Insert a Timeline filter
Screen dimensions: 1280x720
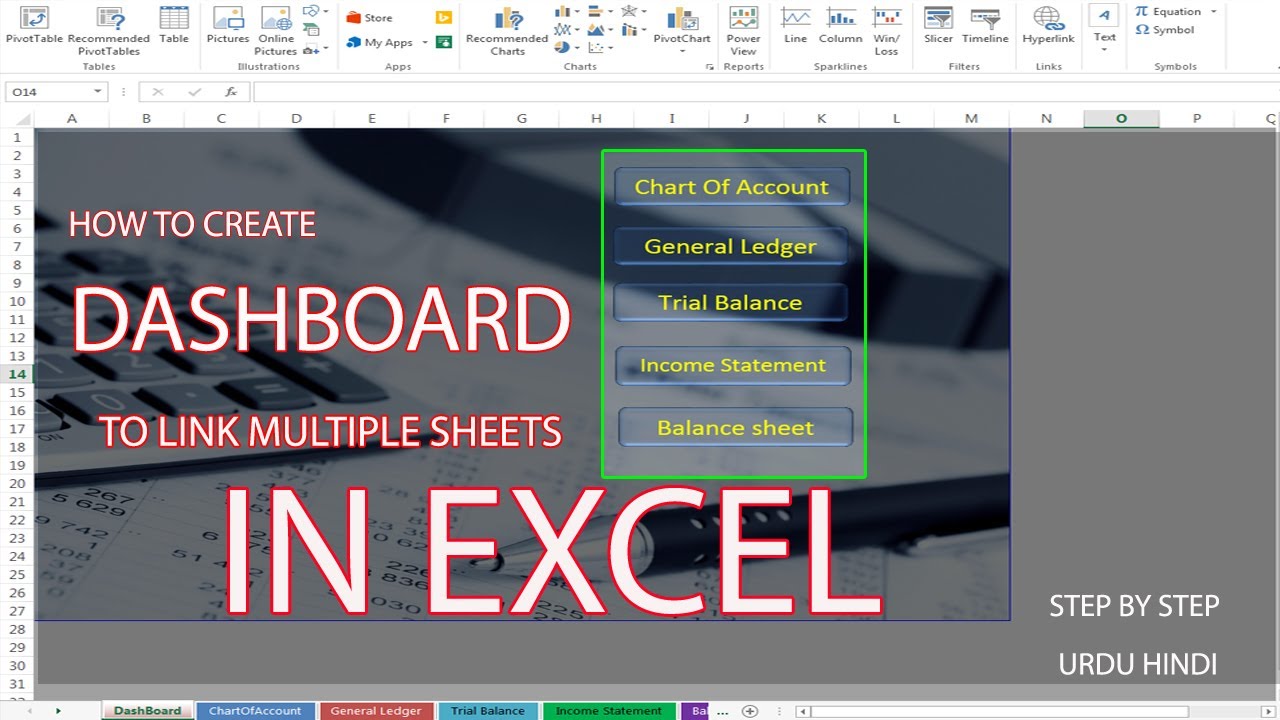click(985, 25)
